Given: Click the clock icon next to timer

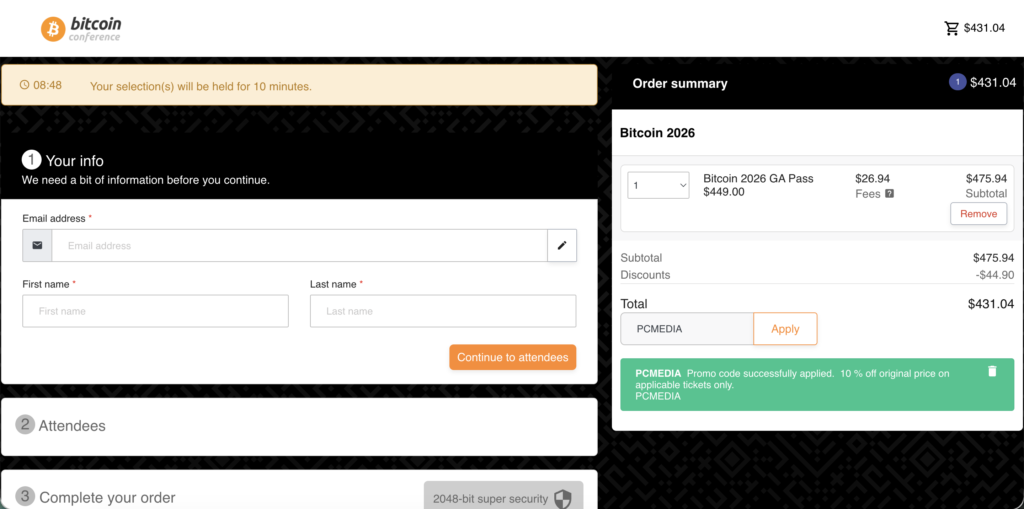Looking at the screenshot, I should coord(24,85).
